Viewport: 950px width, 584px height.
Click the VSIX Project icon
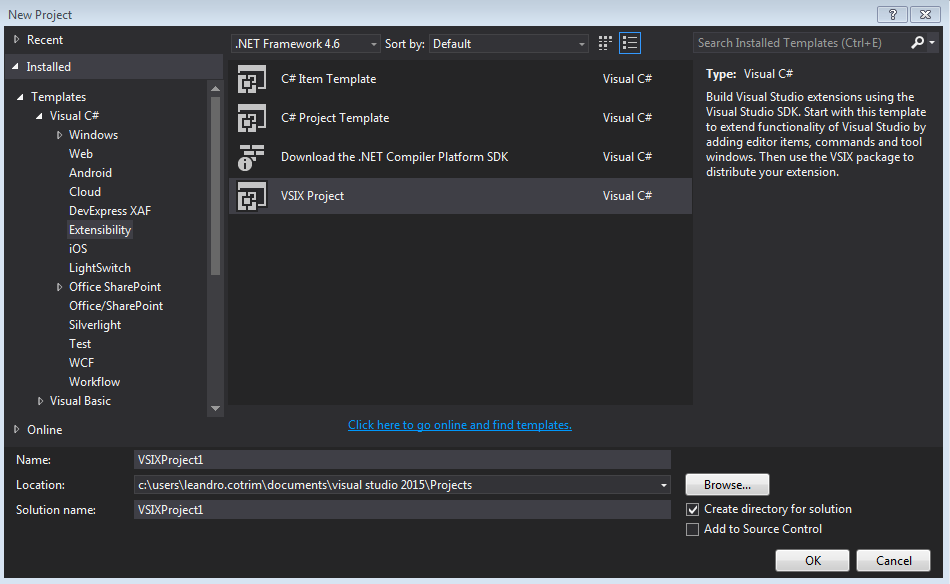(x=251, y=196)
